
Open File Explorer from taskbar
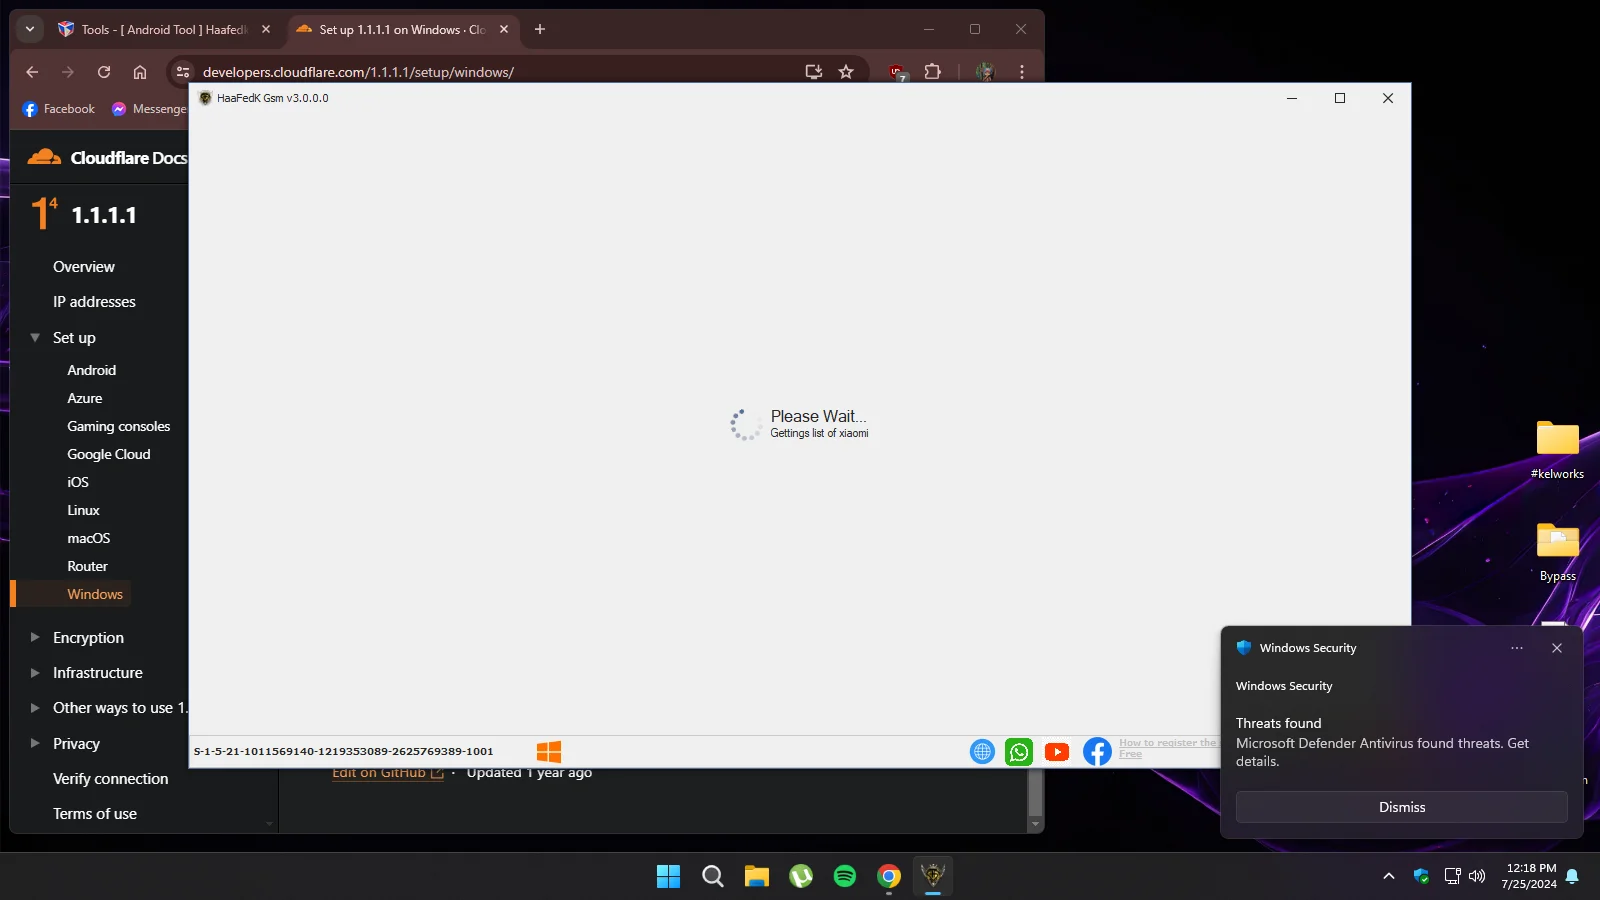pos(757,877)
